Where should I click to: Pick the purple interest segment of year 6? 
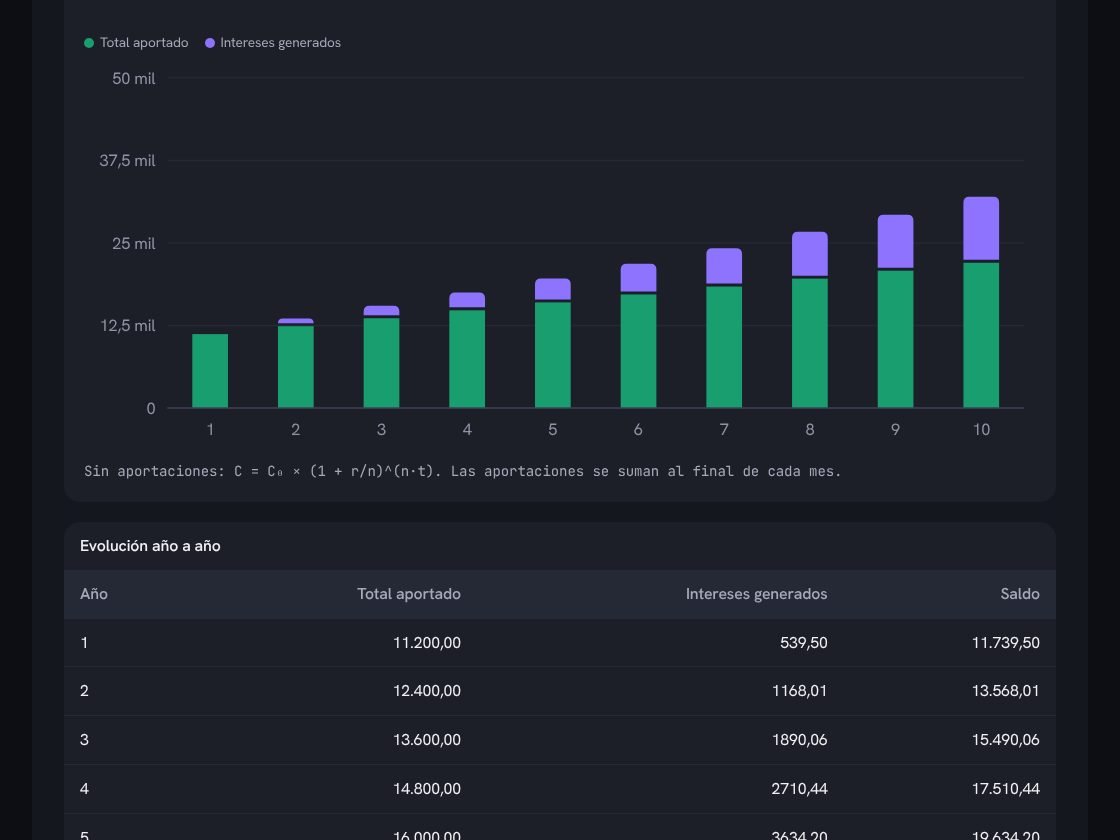click(x=639, y=278)
